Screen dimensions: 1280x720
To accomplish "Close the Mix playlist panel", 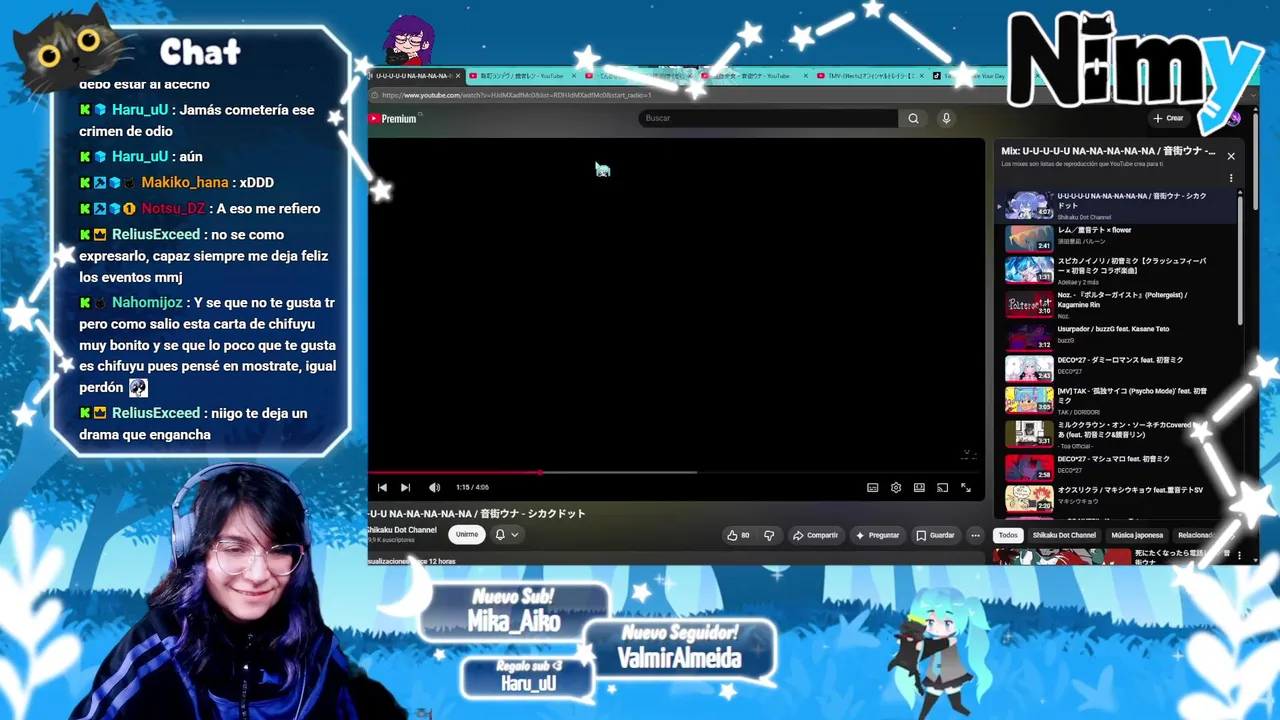I will click(x=1231, y=156).
